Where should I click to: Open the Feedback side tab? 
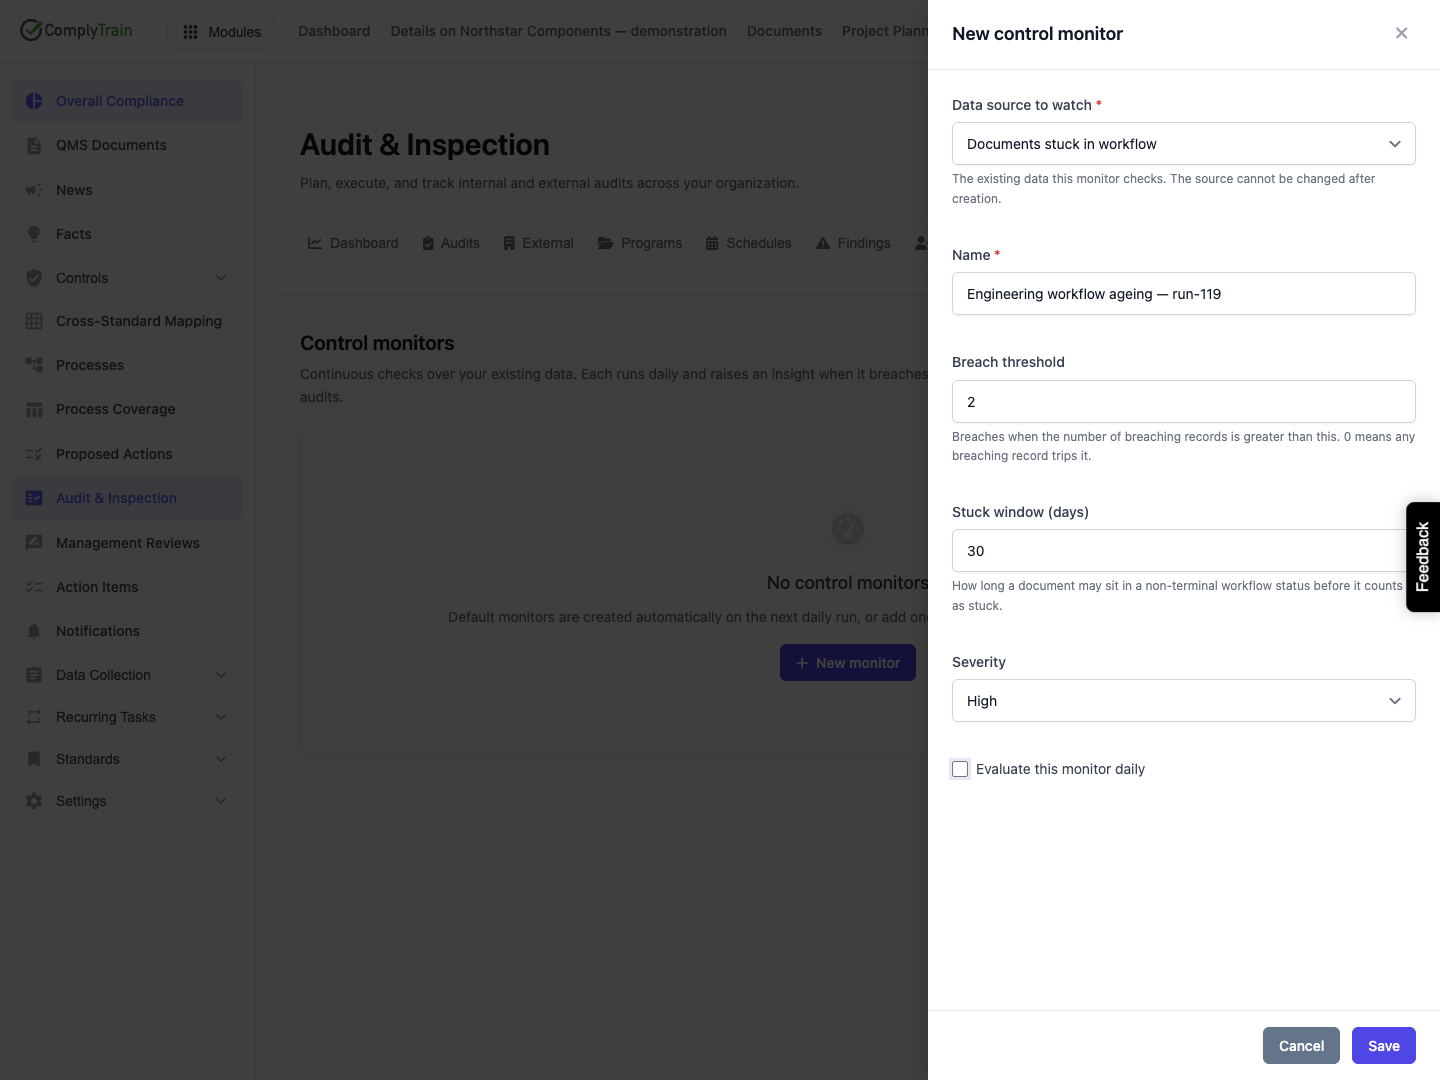tap(1423, 557)
